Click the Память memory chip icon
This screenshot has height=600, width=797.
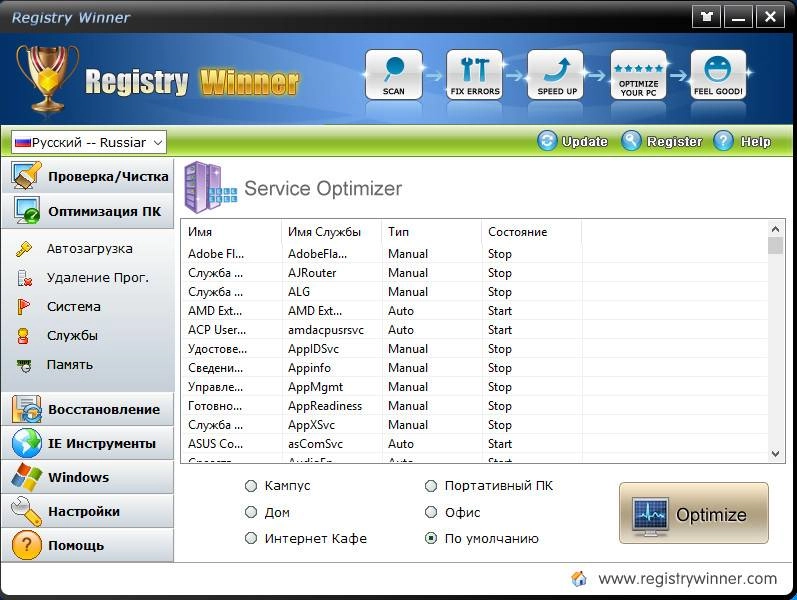point(24,365)
